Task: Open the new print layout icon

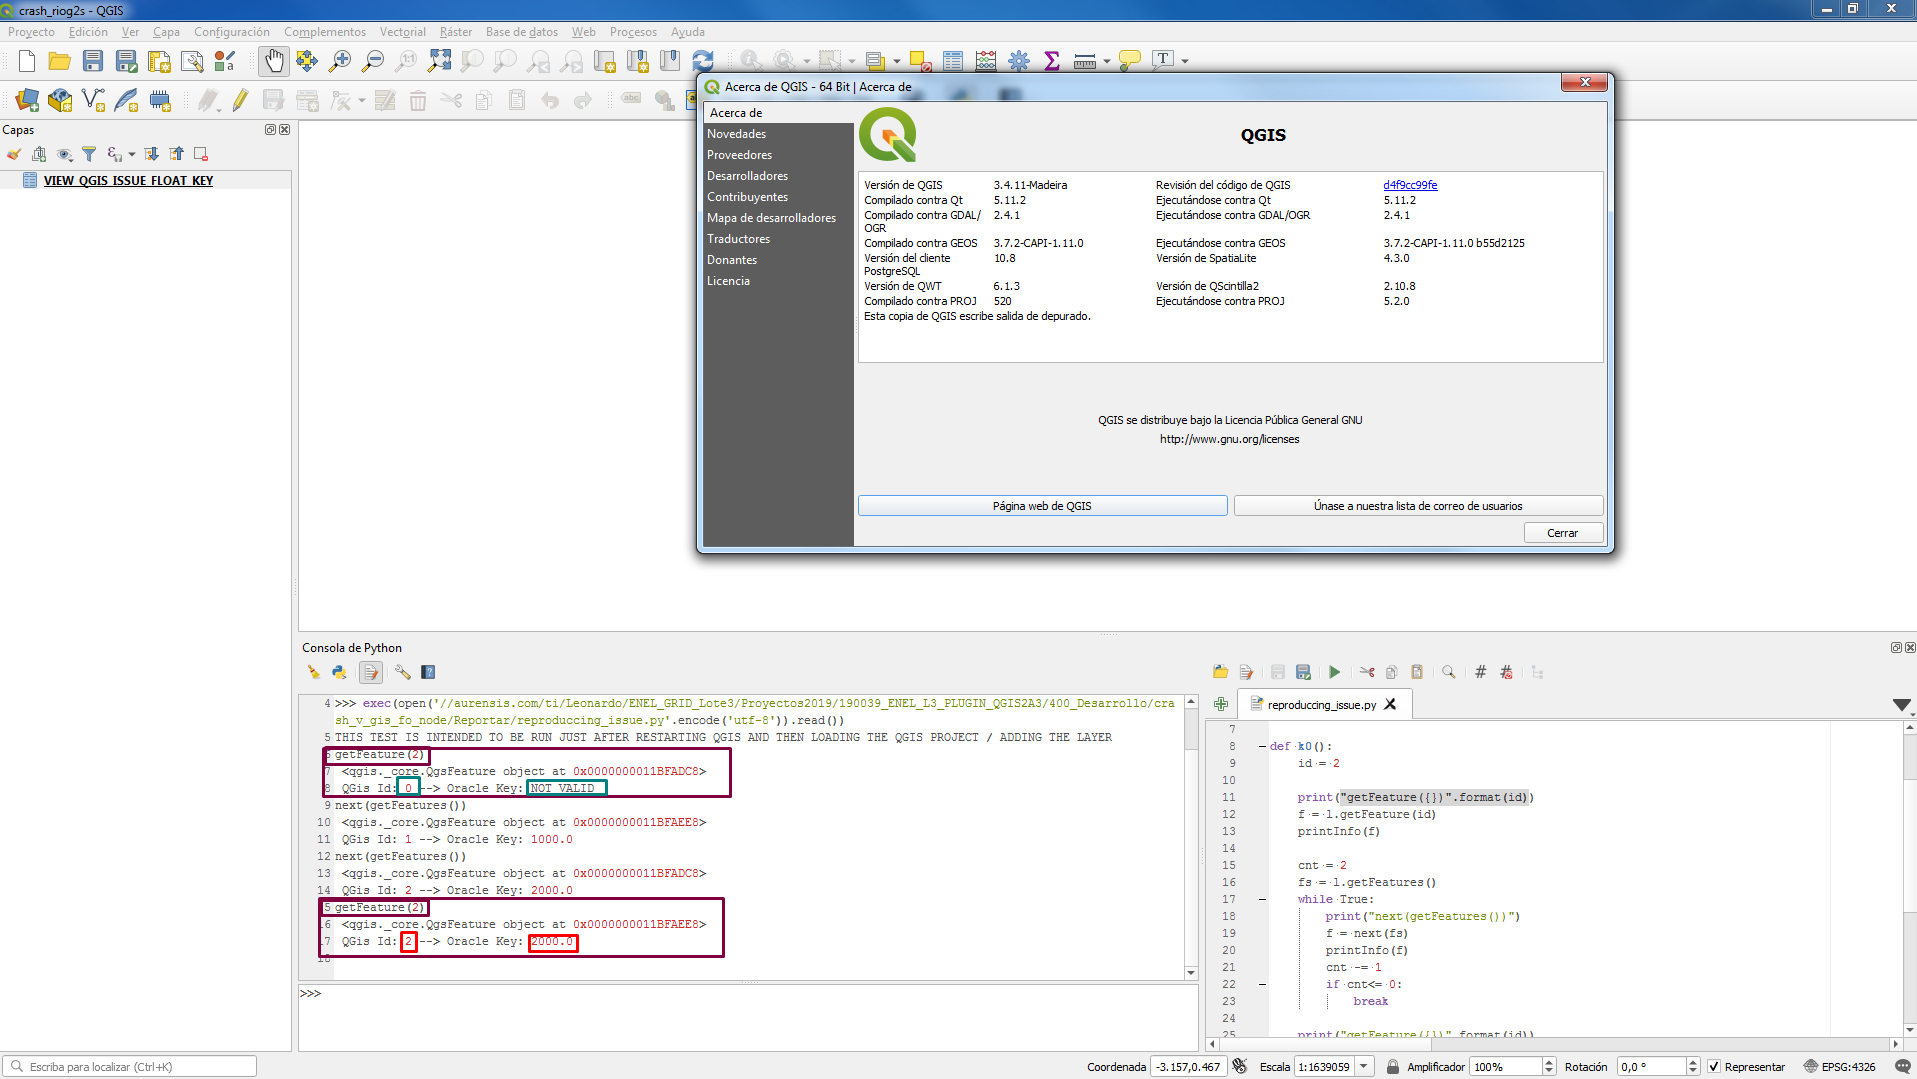Action: tap(159, 61)
